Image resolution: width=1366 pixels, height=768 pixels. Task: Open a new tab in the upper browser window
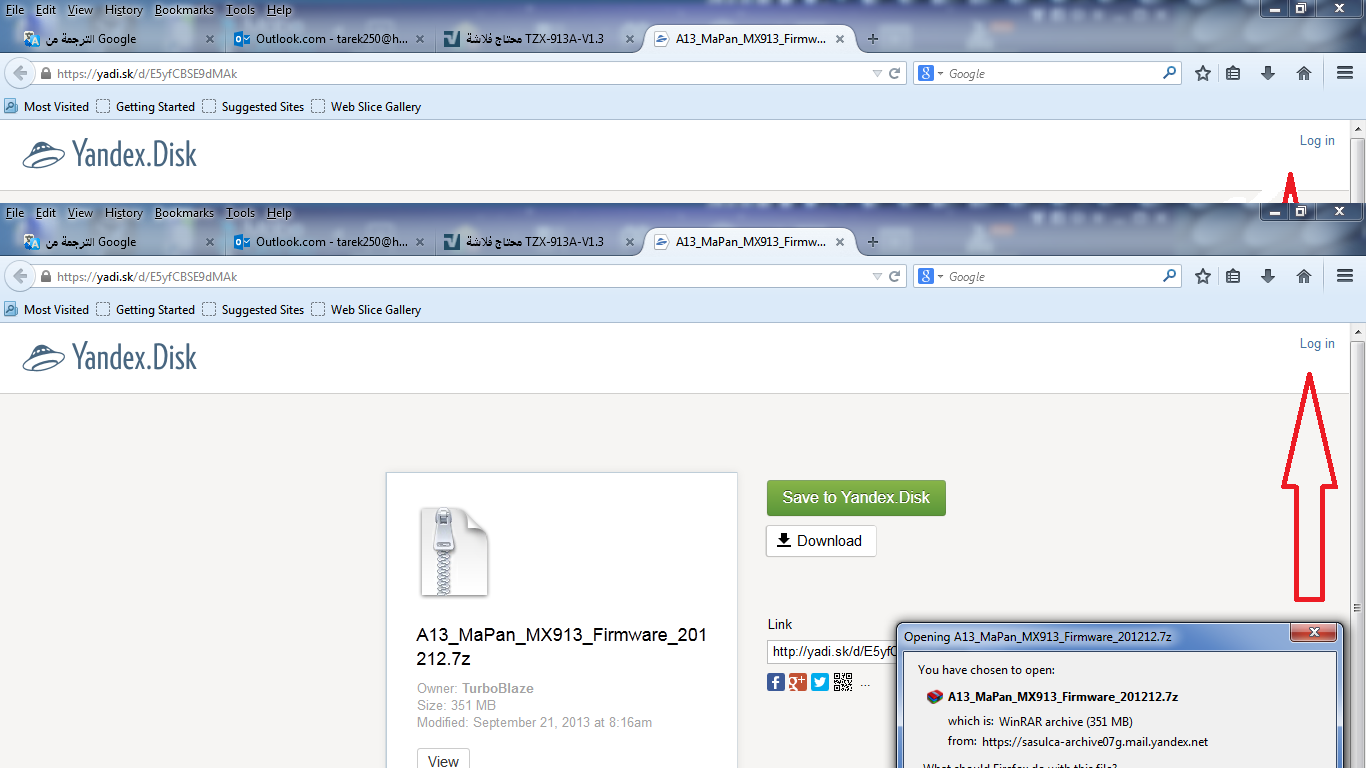click(x=873, y=39)
